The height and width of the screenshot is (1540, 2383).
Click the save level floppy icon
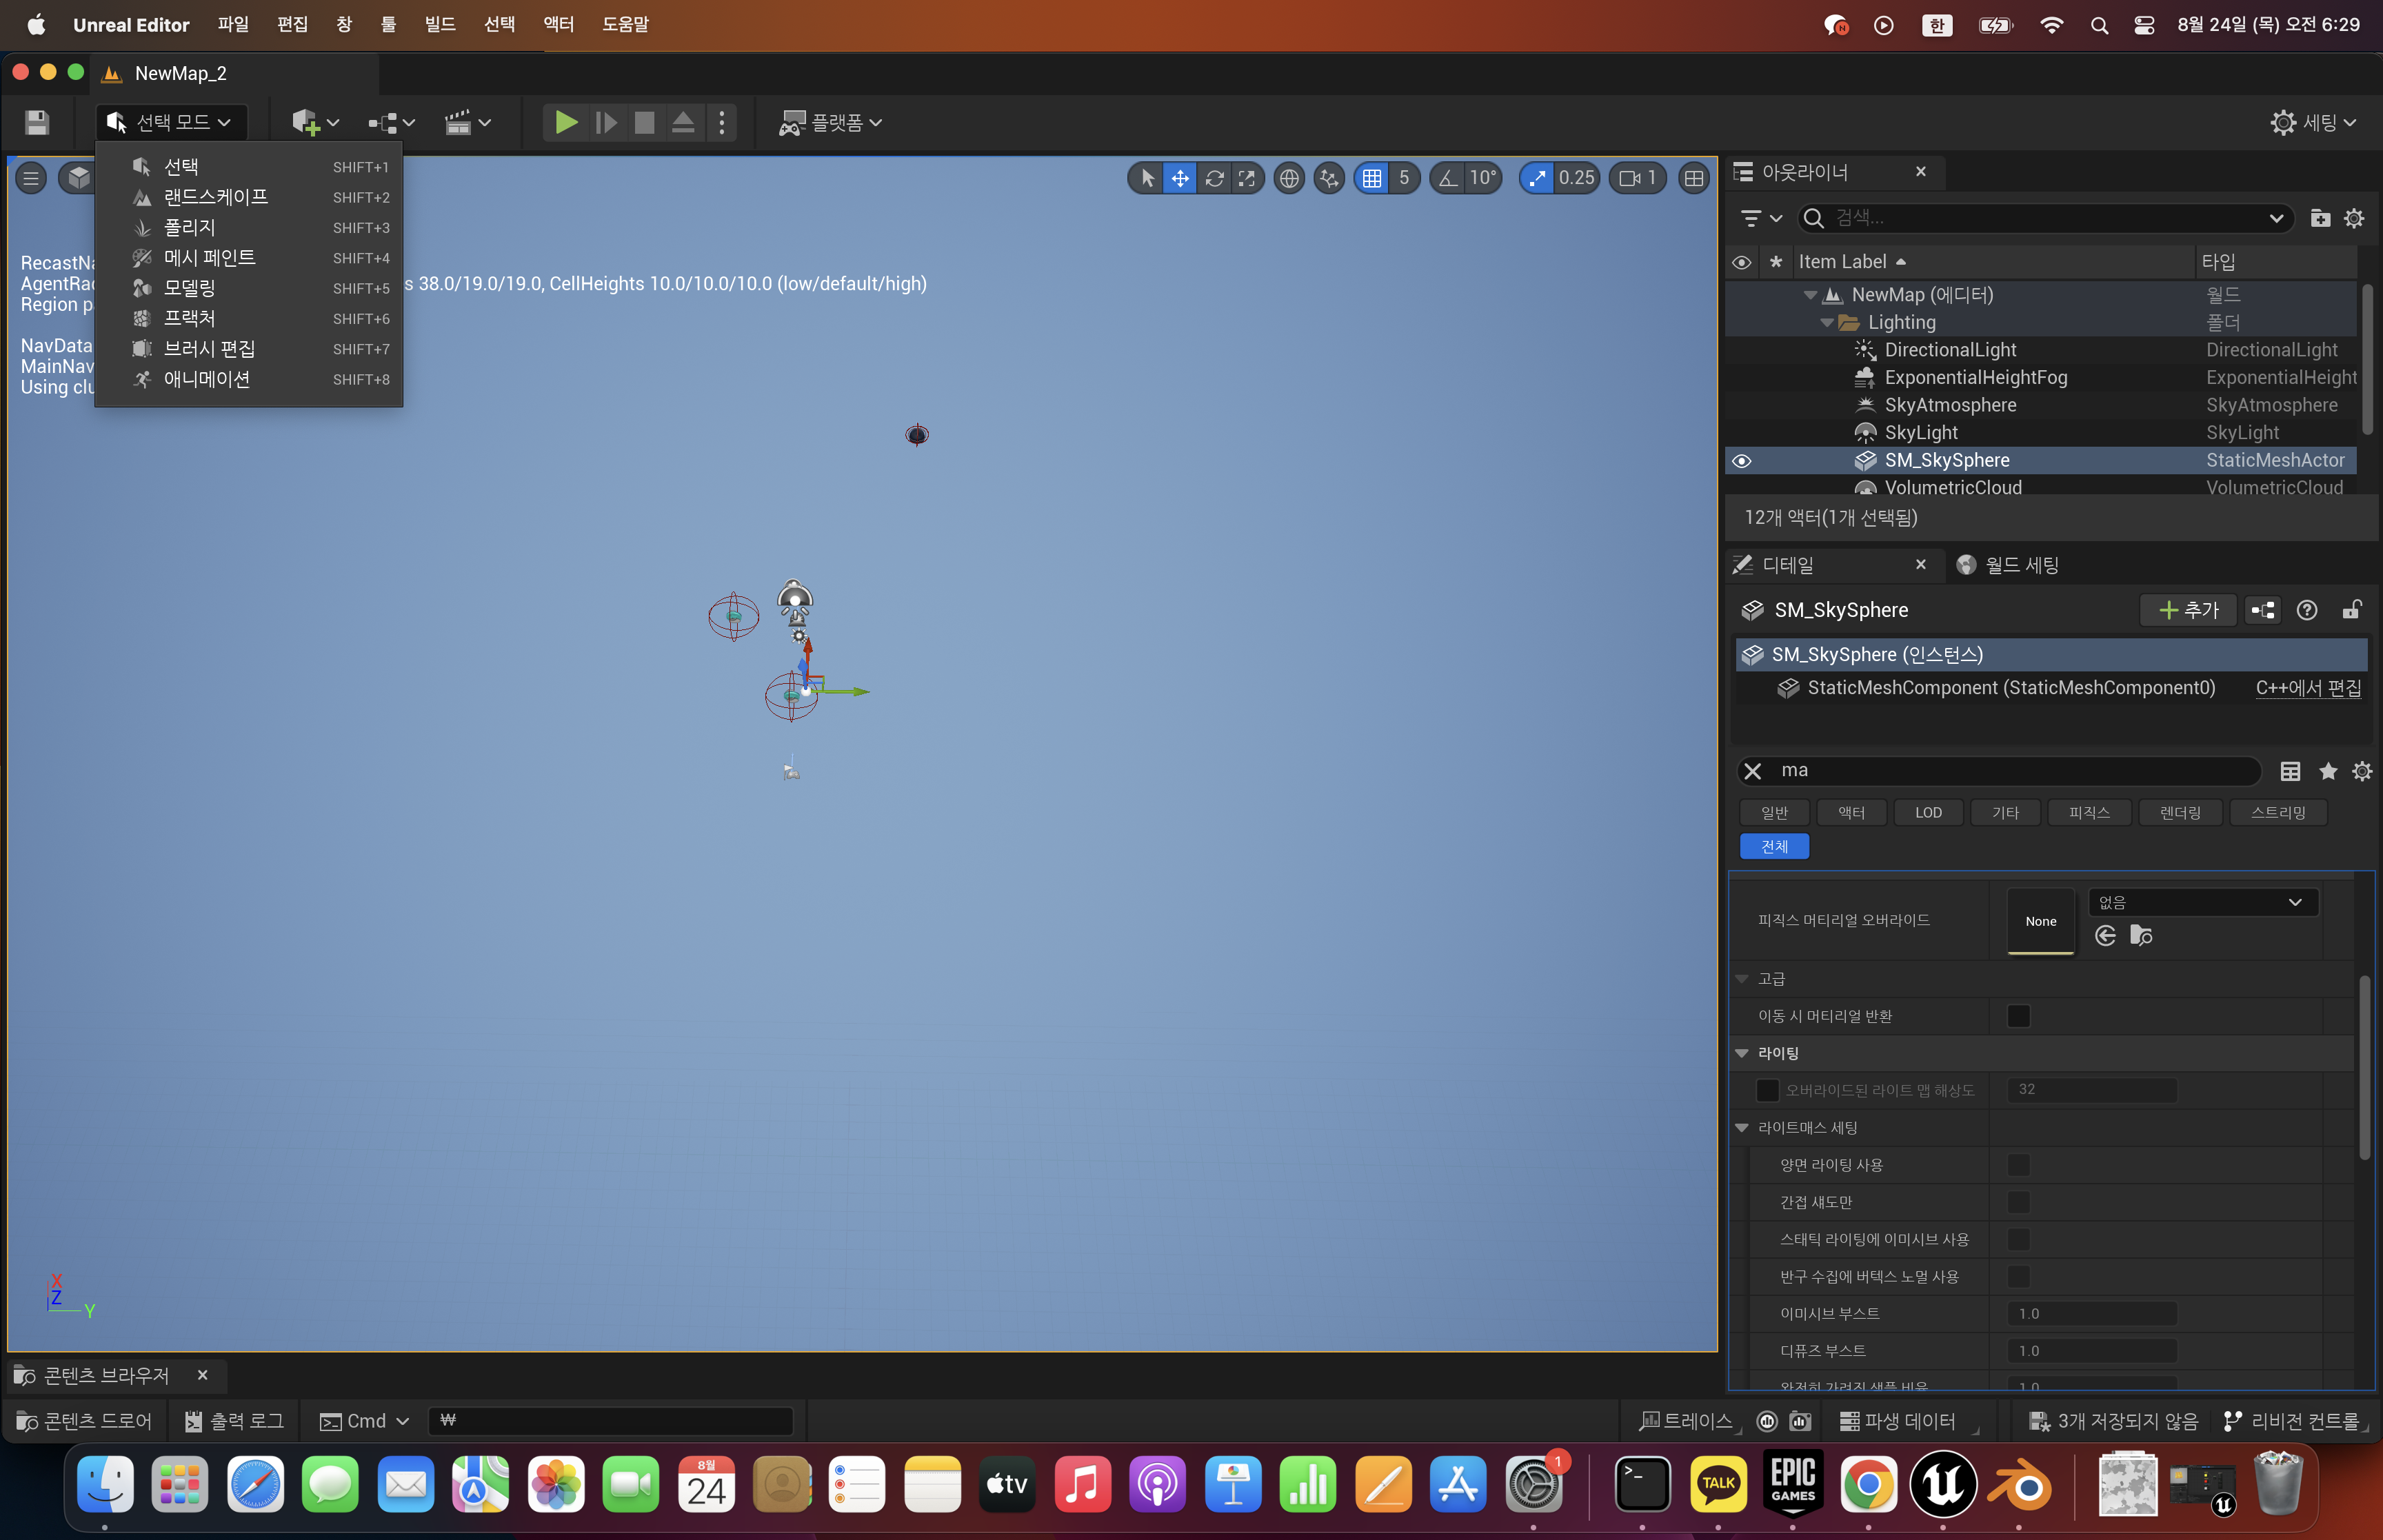point(37,122)
